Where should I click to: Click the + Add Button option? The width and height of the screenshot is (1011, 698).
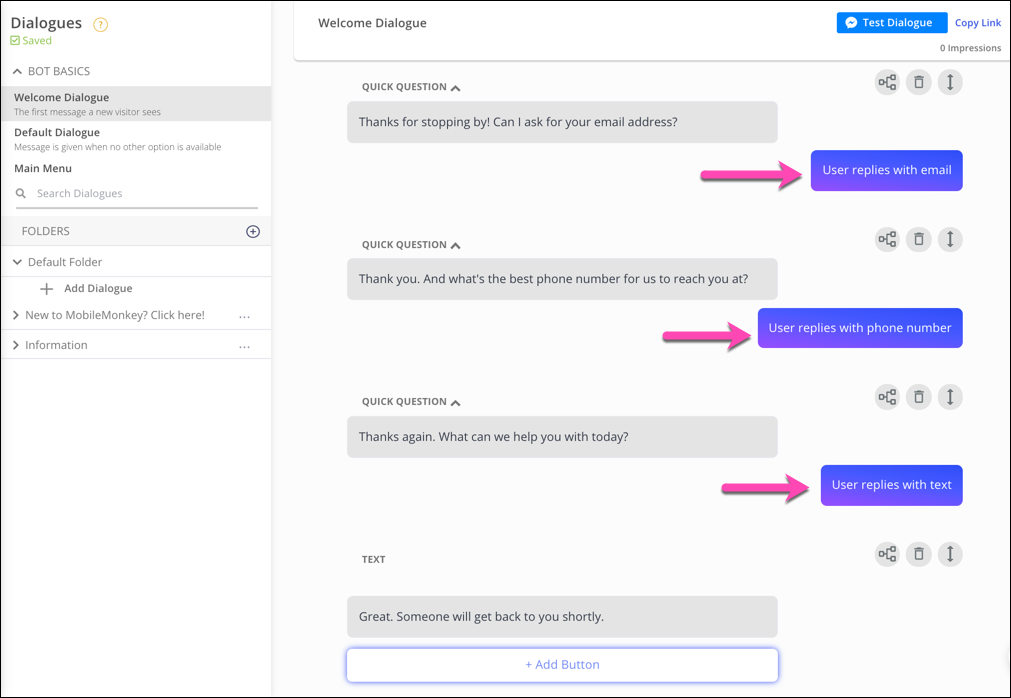[562, 664]
